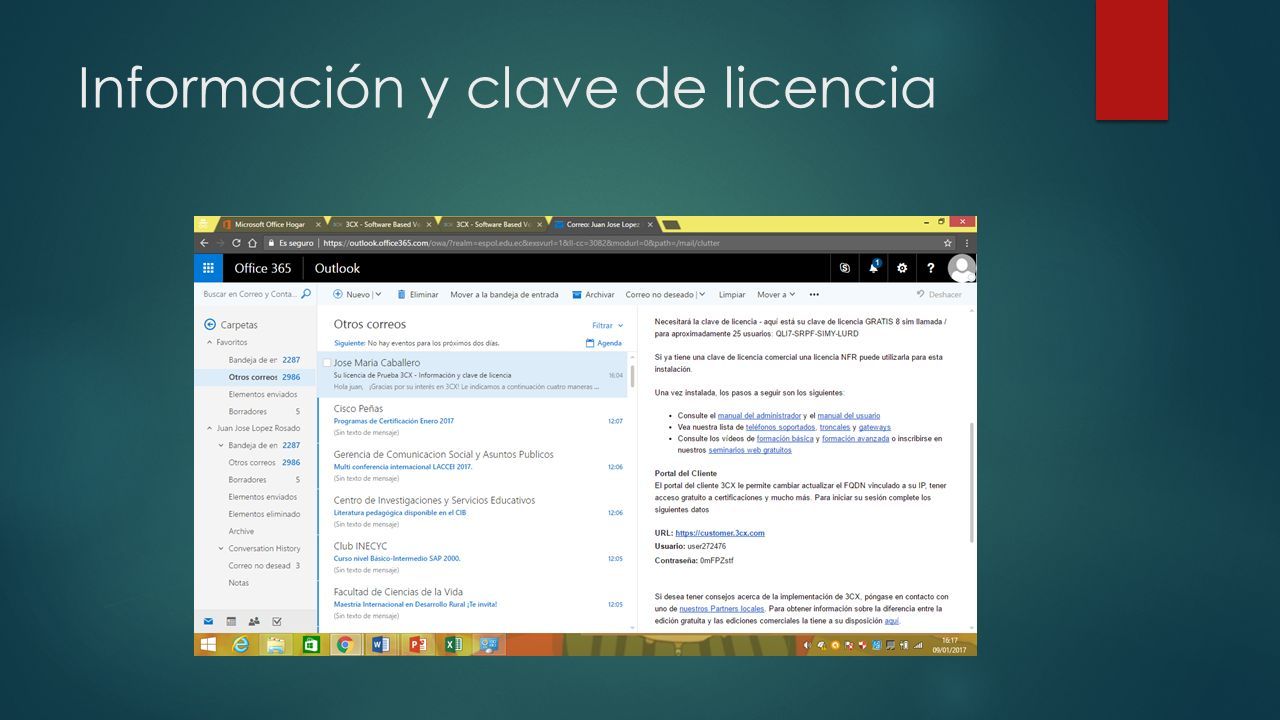Open PowerPoint from the taskbar

tap(417, 645)
